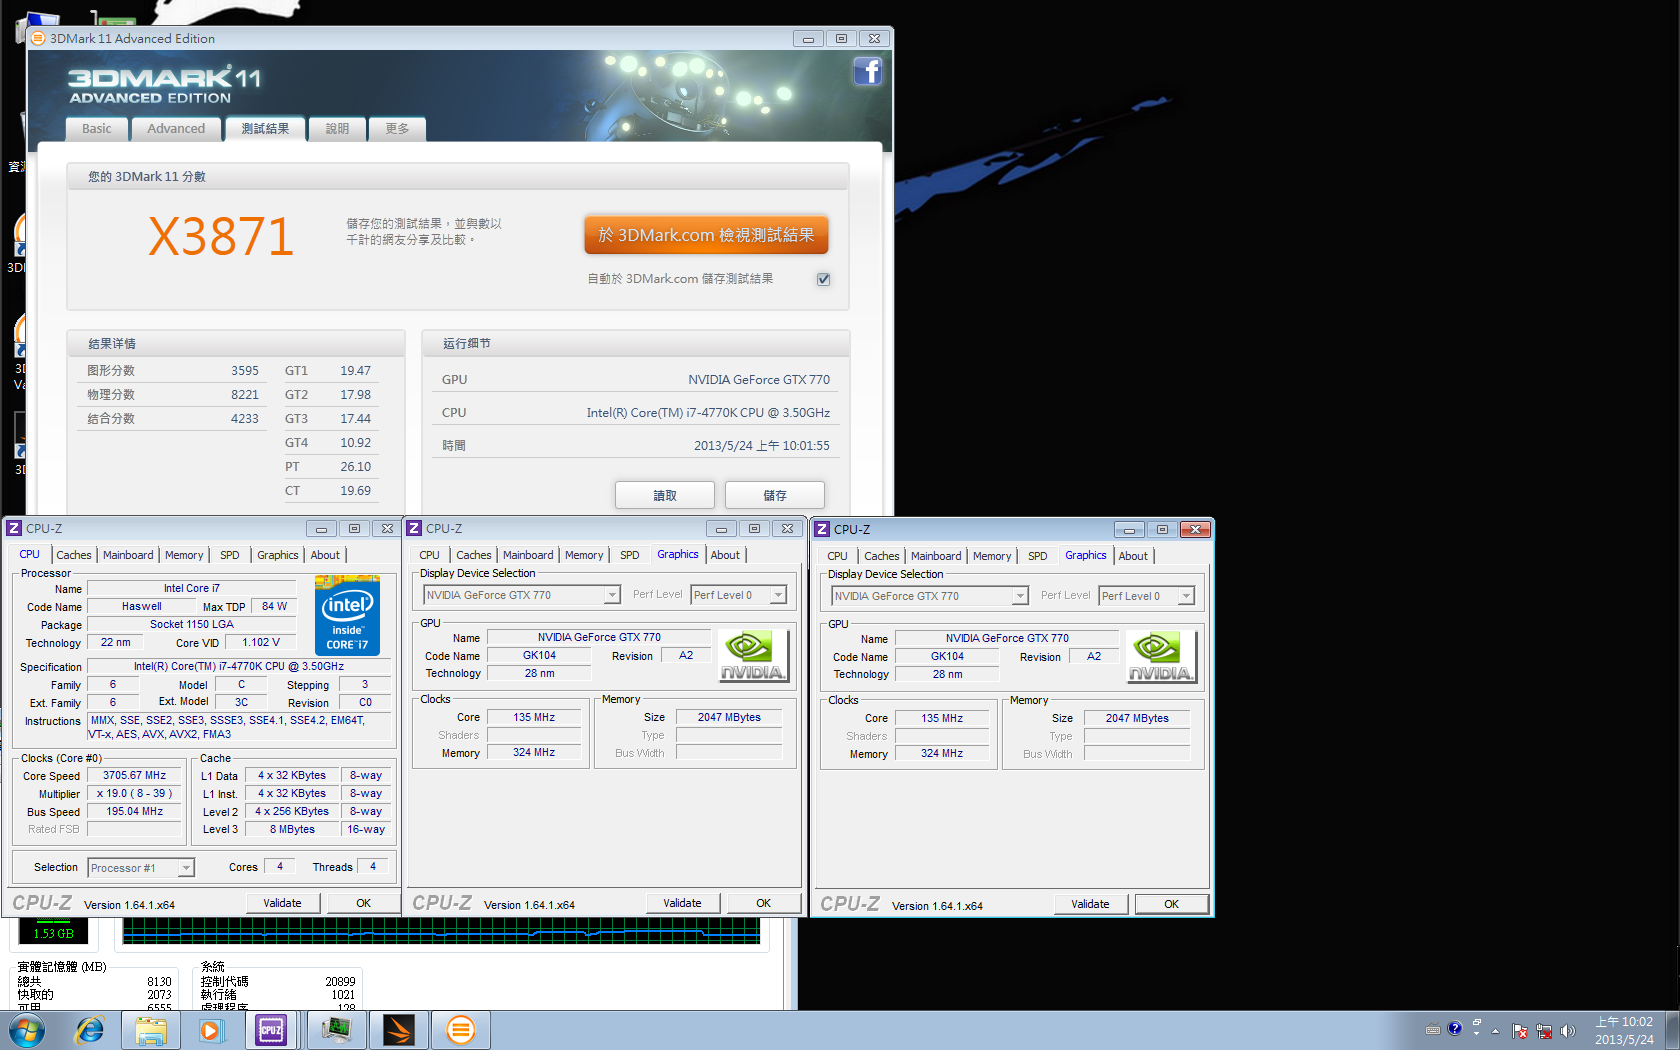Click taskbar clock showing 上午 10:02
This screenshot has height=1050, width=1680.
tap(1624, 1031)
